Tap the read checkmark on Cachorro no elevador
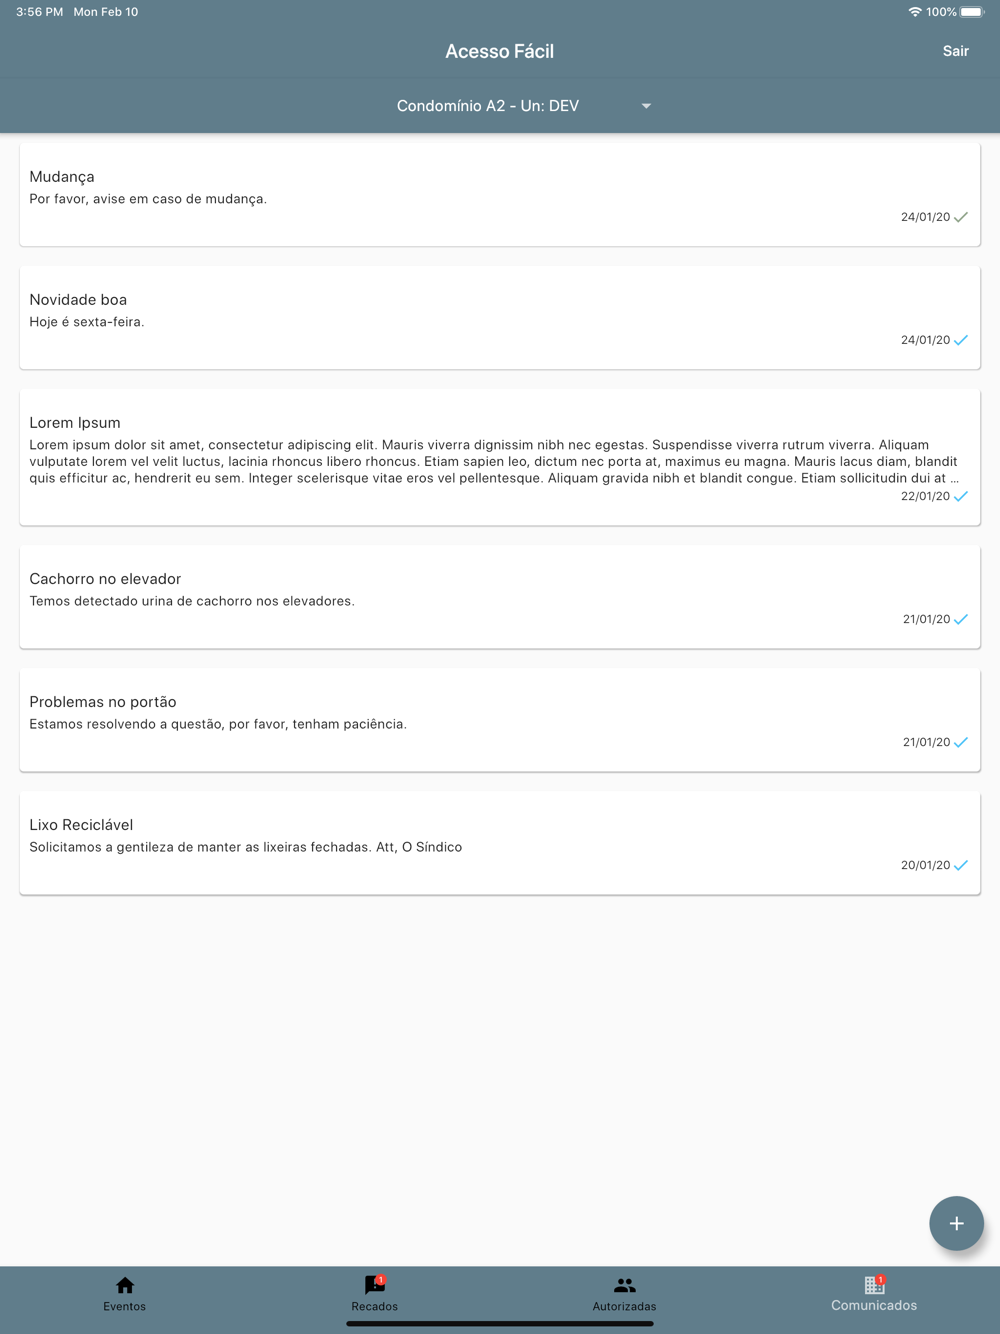This screenshot has width=1000, height=1334. tap(961, 619)
